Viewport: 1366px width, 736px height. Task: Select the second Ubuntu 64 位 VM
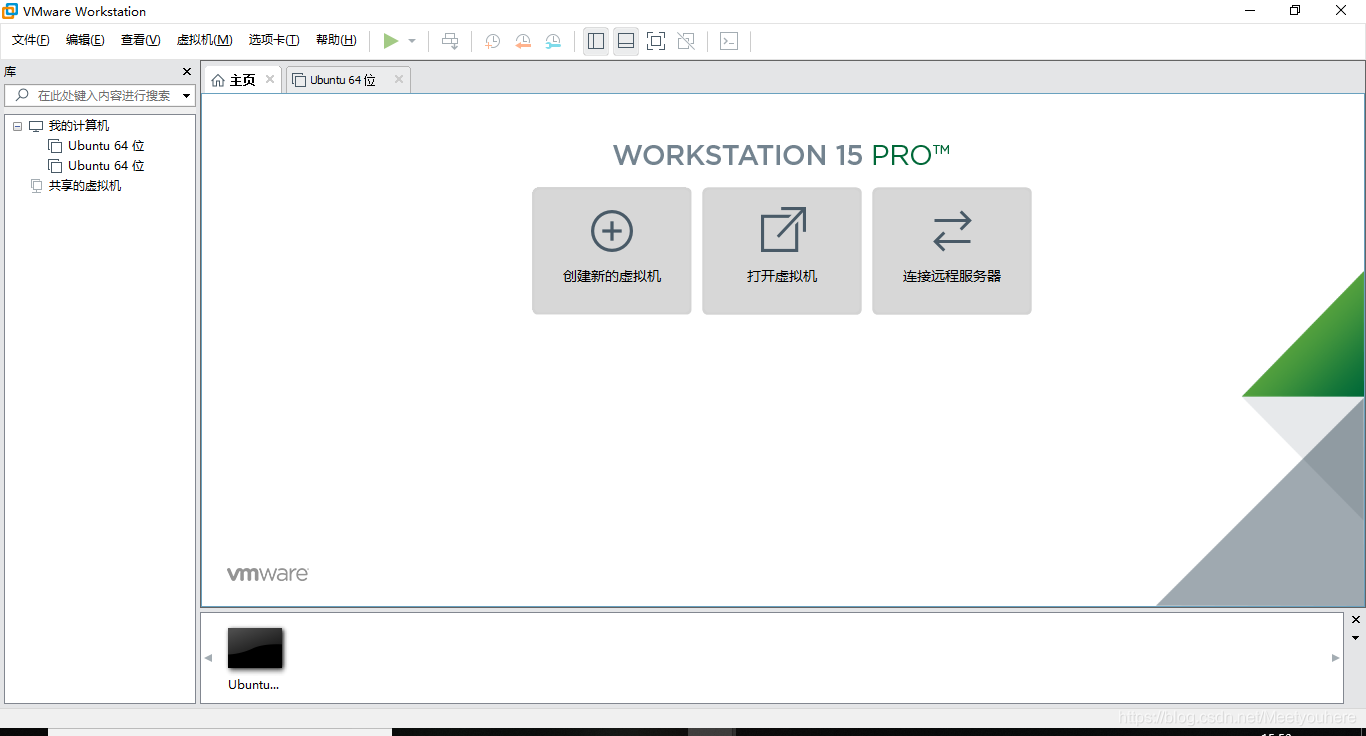pyautogui.click(x=106, y=166)
